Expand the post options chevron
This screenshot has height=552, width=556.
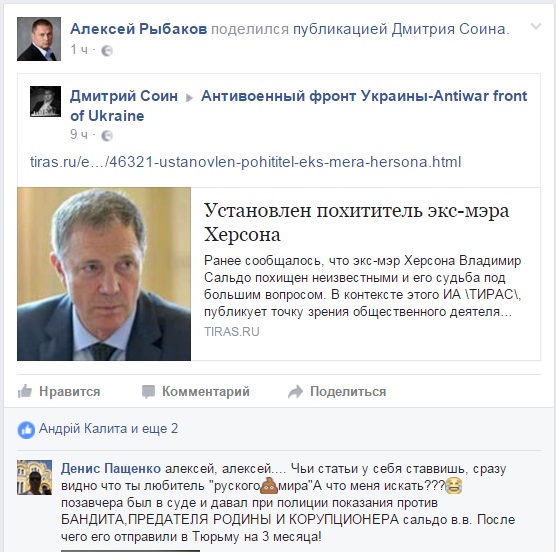click(536, 26)
